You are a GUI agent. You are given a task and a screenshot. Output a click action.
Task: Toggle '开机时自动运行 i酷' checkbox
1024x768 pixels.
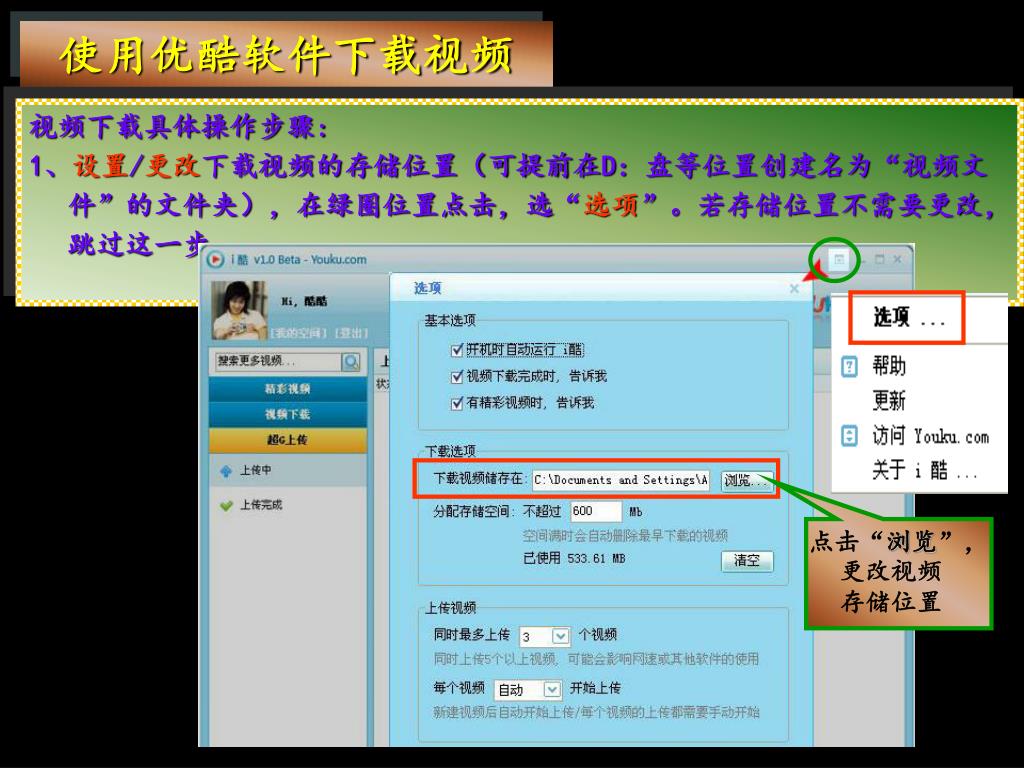(457, 351)
